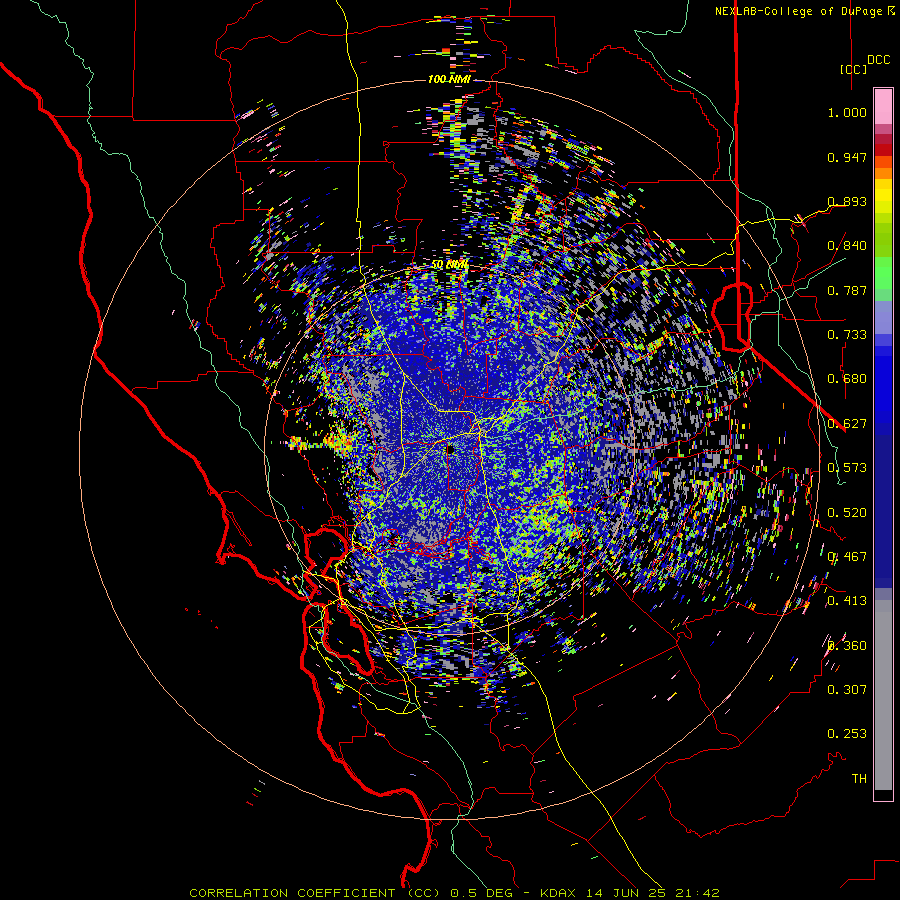Click the 100 NMI range ring label
This screenshot has width=900, height=900.
449,79
